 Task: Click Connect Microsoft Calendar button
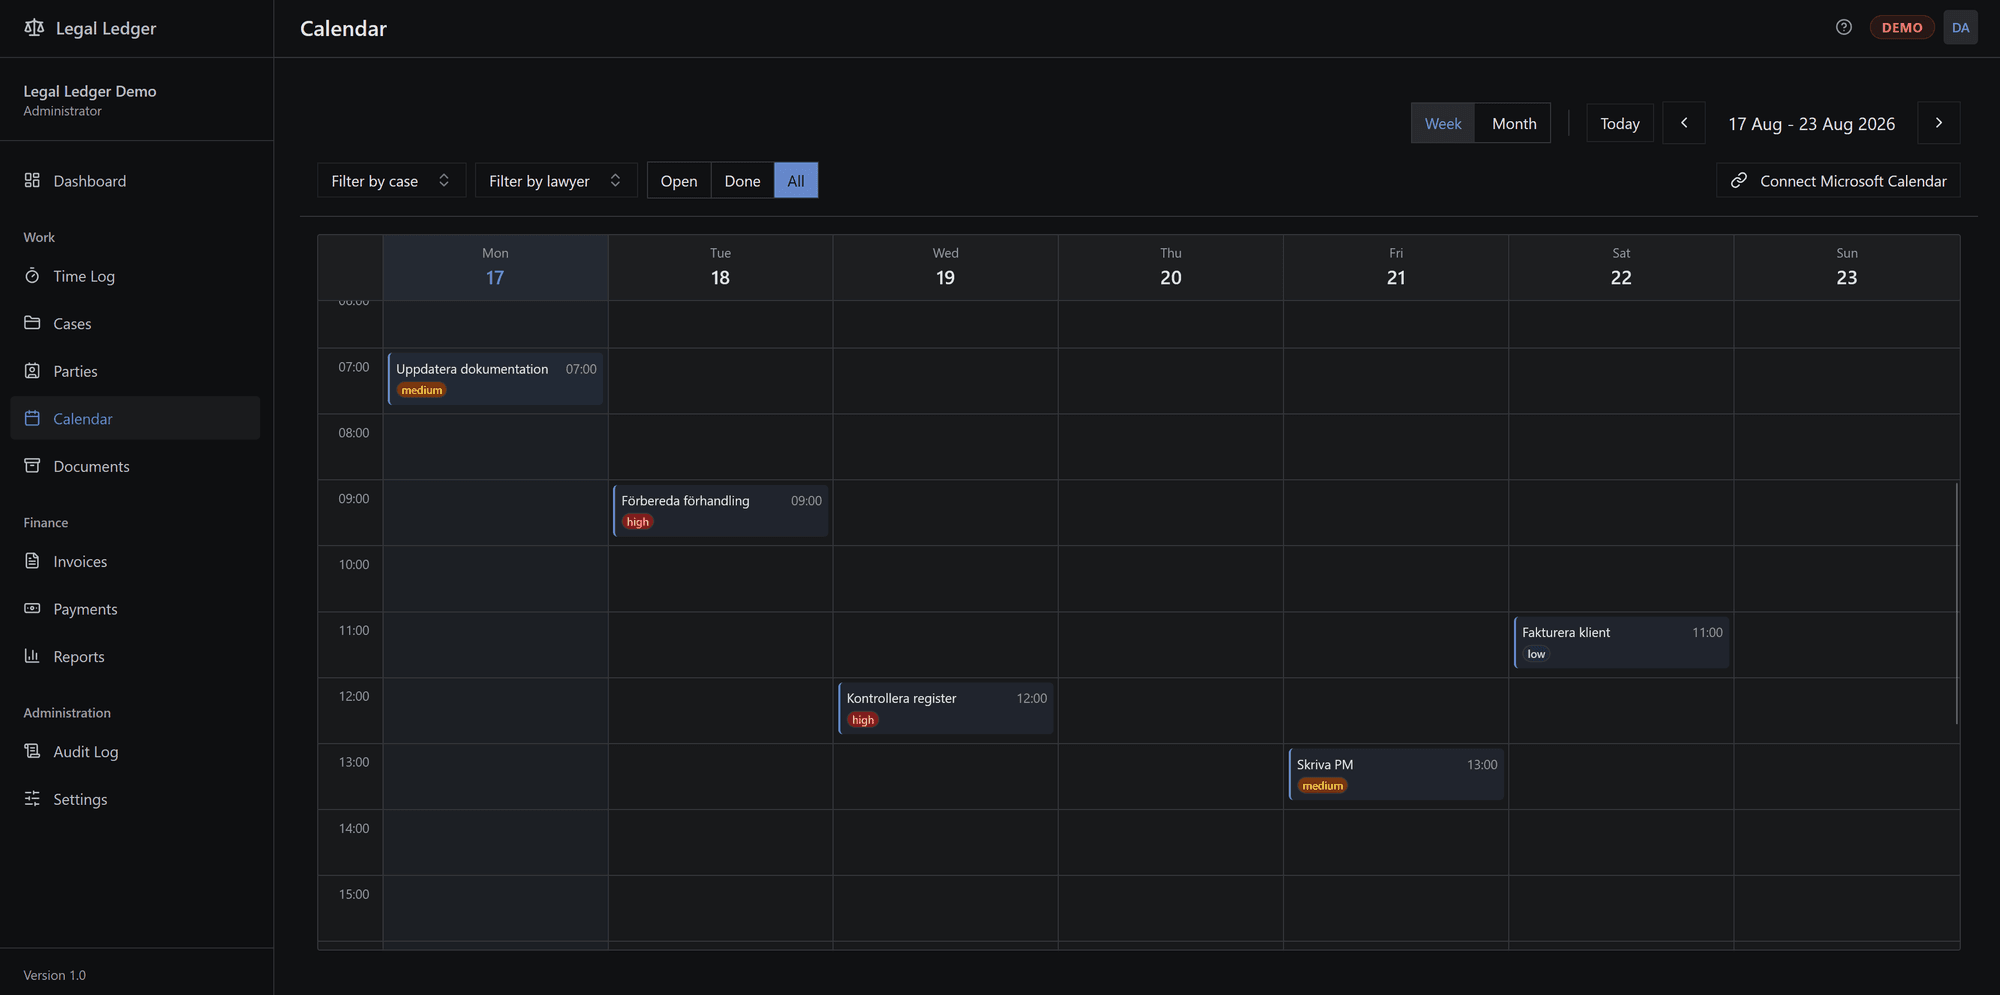coord(1838,180)
